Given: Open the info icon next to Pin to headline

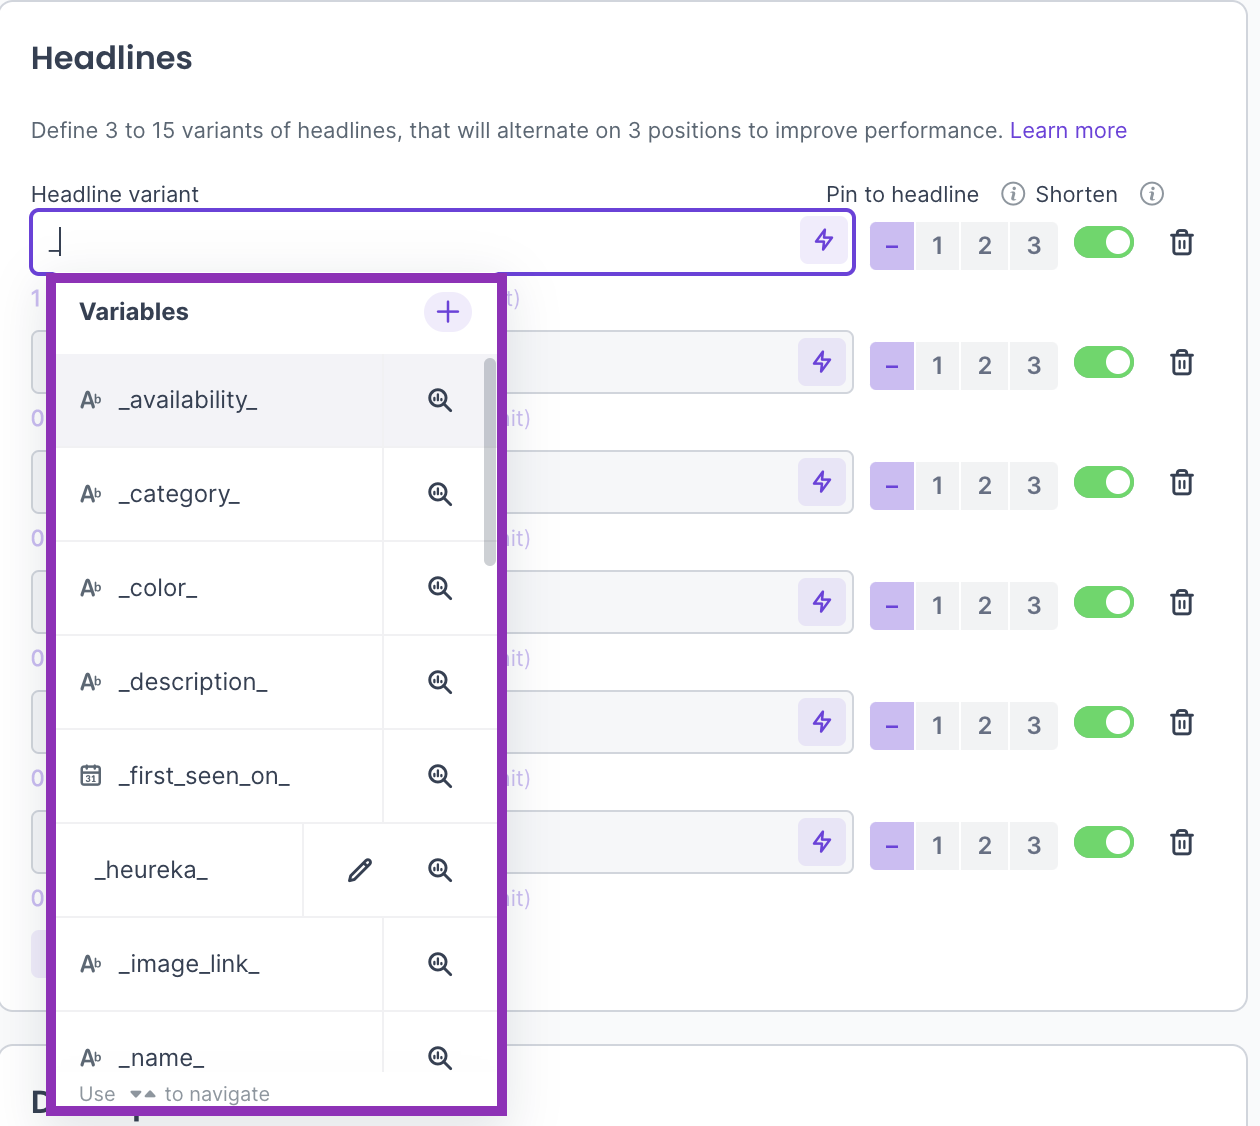Looking at the screenshot, I should click(1012, 194).
